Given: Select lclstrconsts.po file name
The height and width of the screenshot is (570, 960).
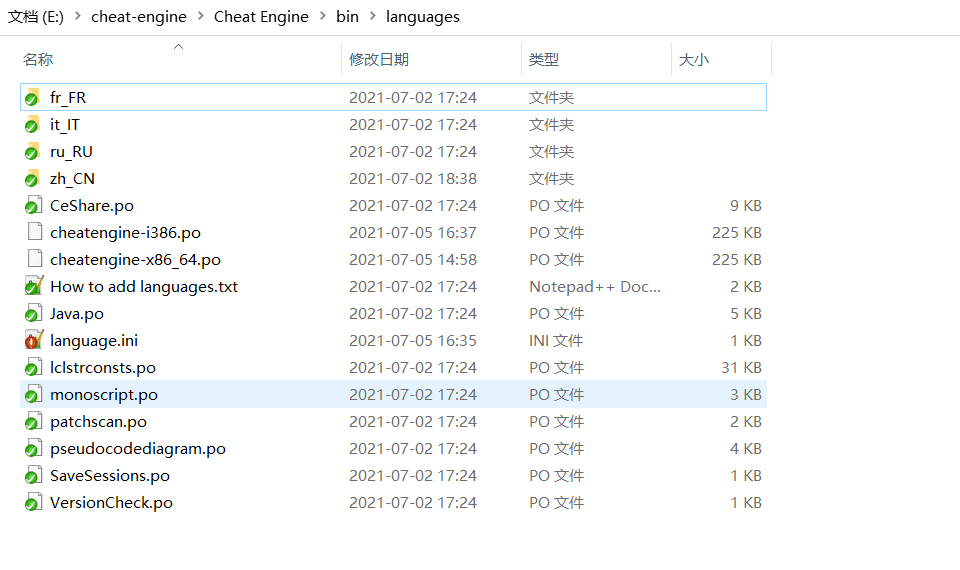Looking at the screenshot, I should tap(103, 367).
